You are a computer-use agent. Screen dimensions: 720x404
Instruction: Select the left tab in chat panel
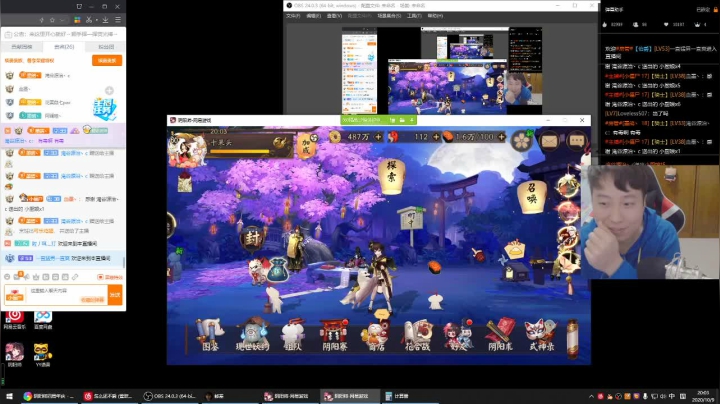pos(22,46)
